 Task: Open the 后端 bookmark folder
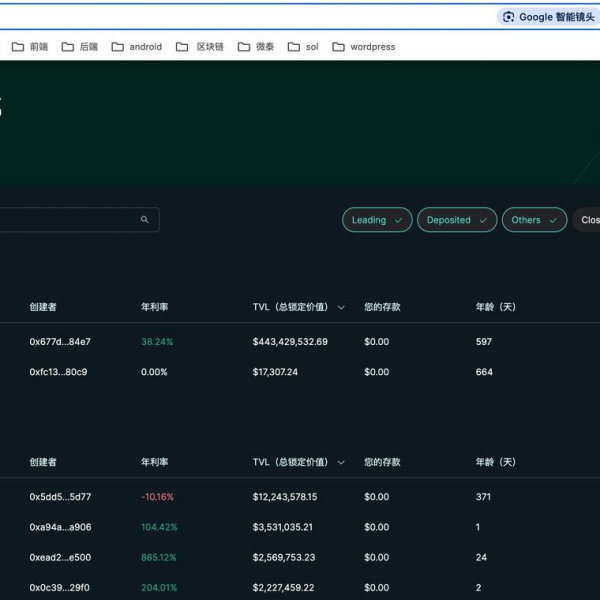pyautogui.click(x=80, y=47)
